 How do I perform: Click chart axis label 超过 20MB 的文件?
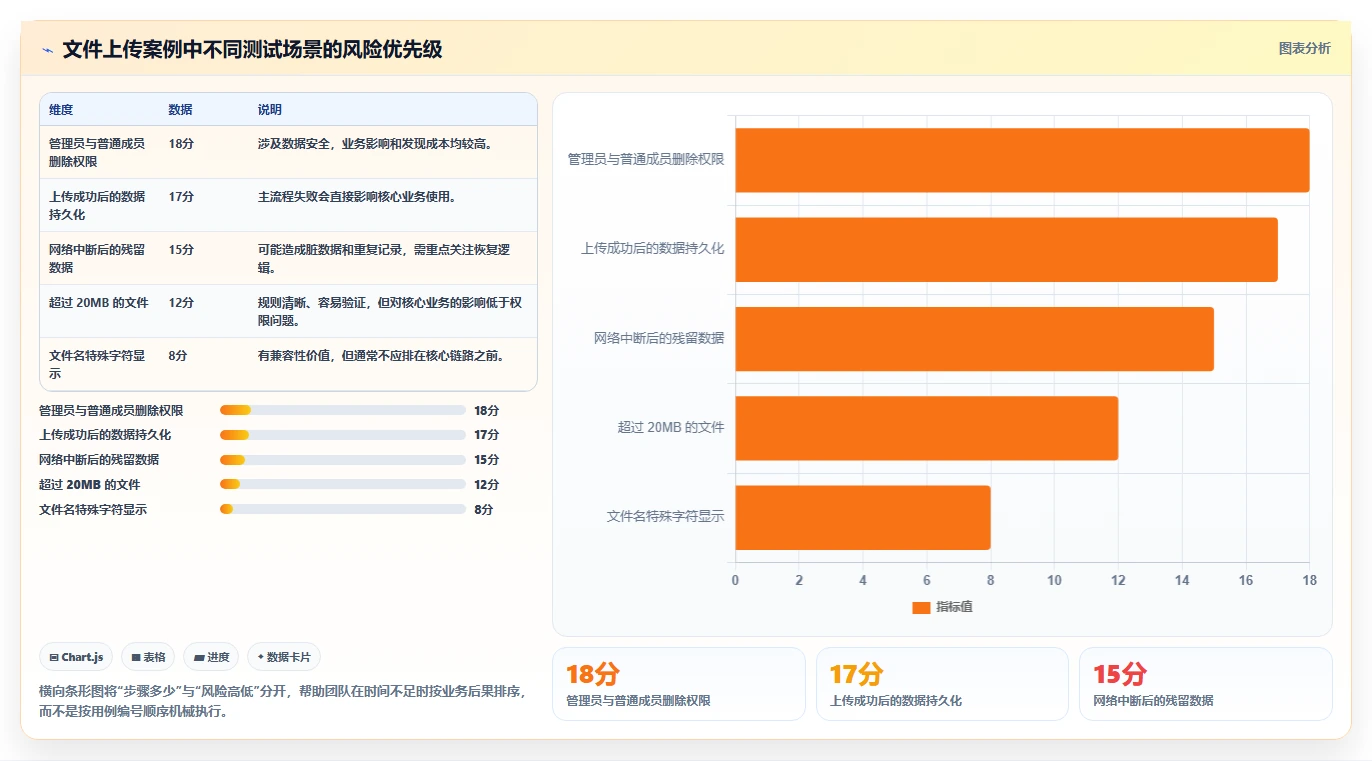(x=671, y=428)
